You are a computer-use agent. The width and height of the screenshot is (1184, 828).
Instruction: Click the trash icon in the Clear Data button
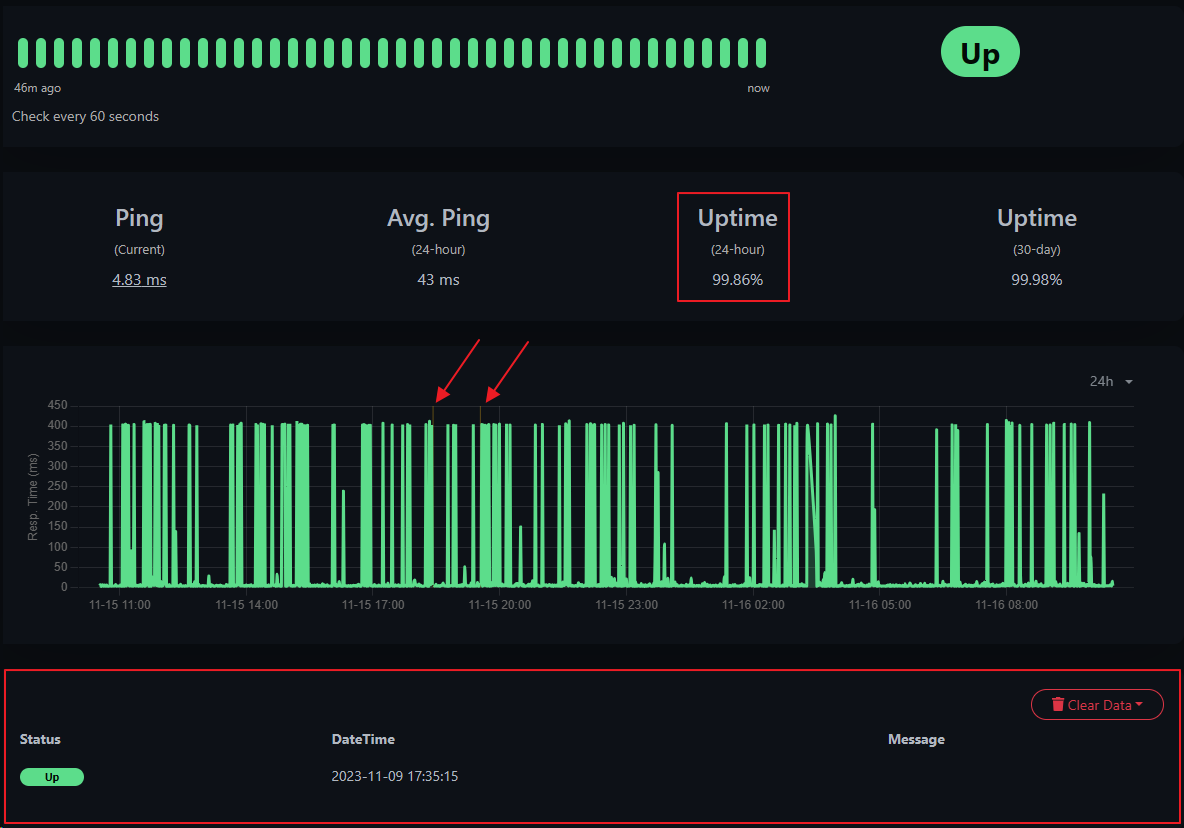coord(1059,704)
